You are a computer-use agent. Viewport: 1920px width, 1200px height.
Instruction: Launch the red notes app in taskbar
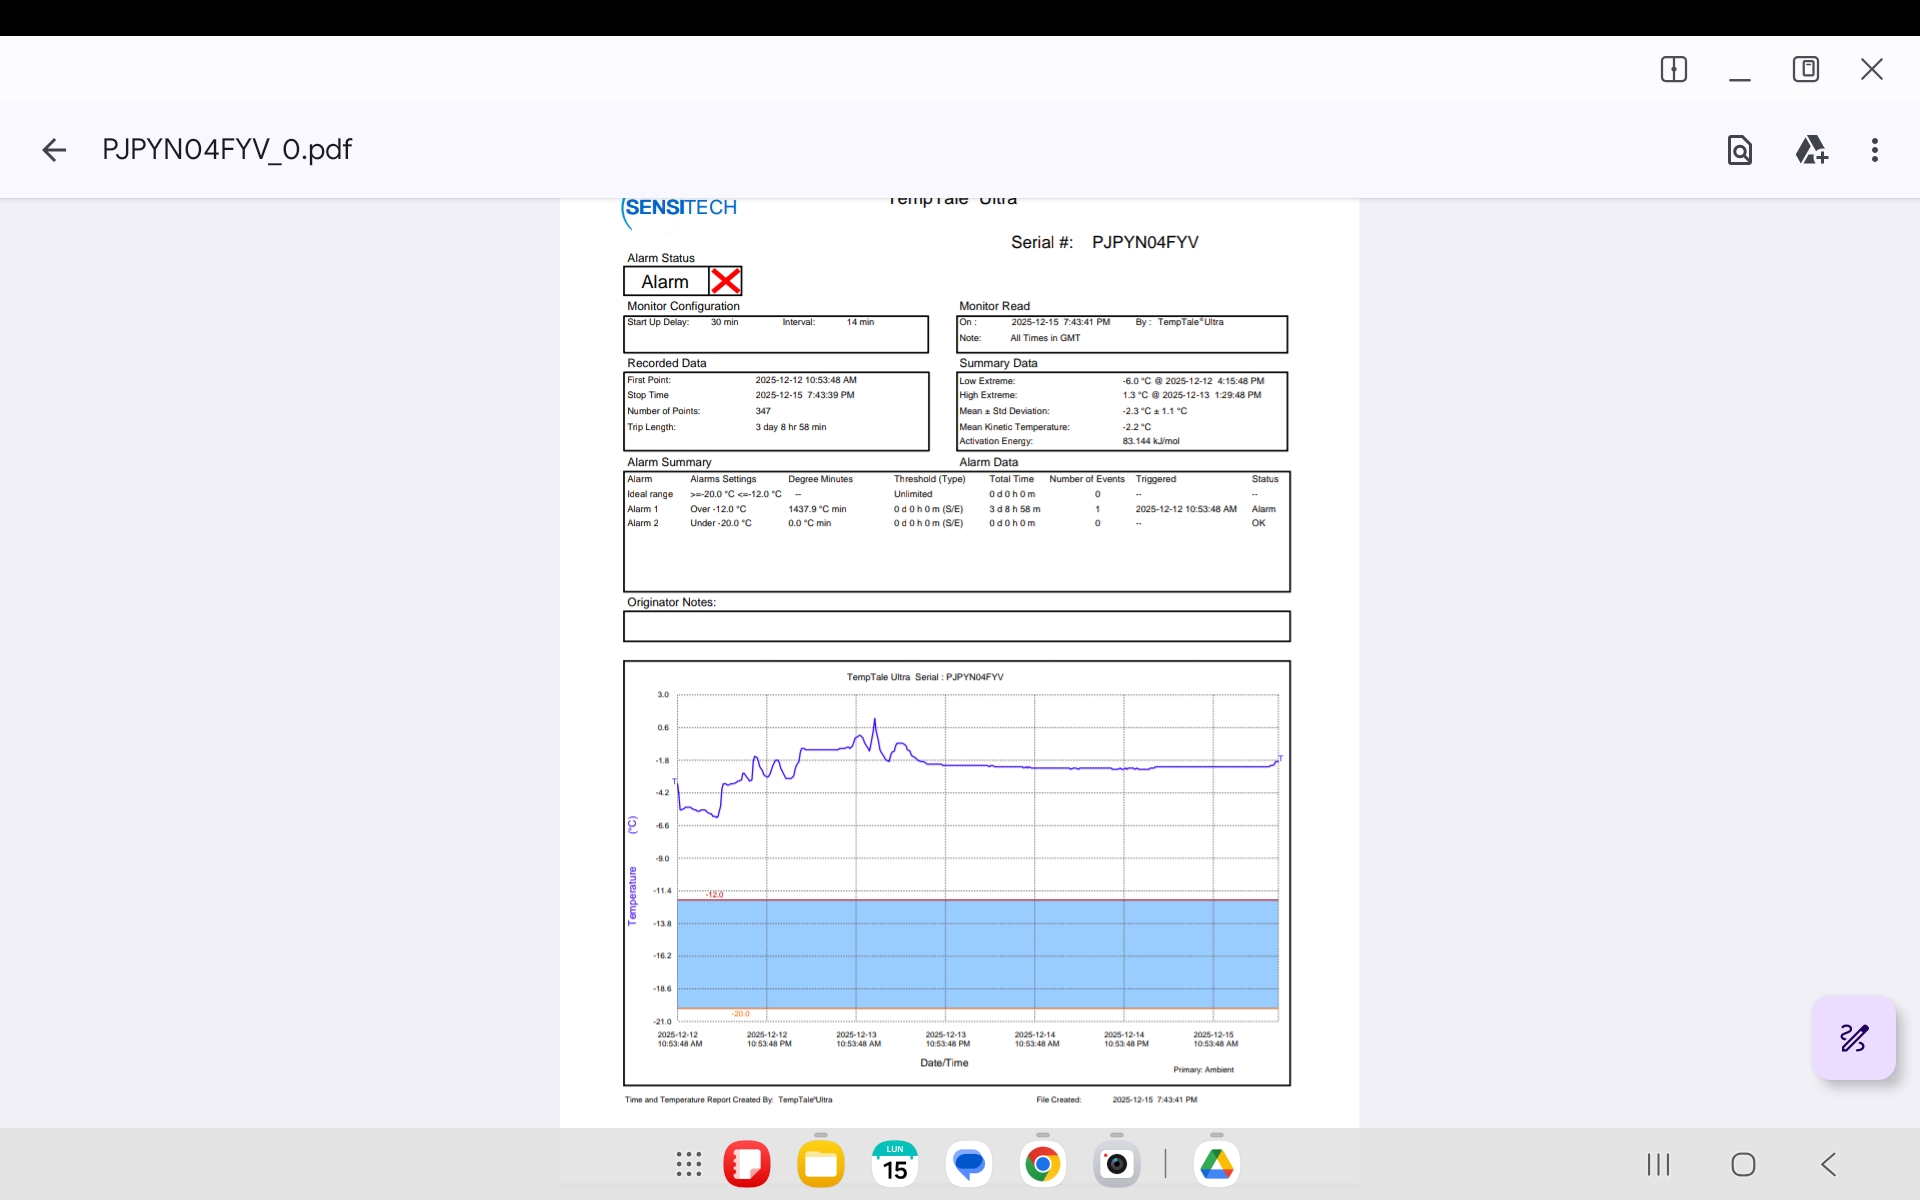tap(746, 1164)
